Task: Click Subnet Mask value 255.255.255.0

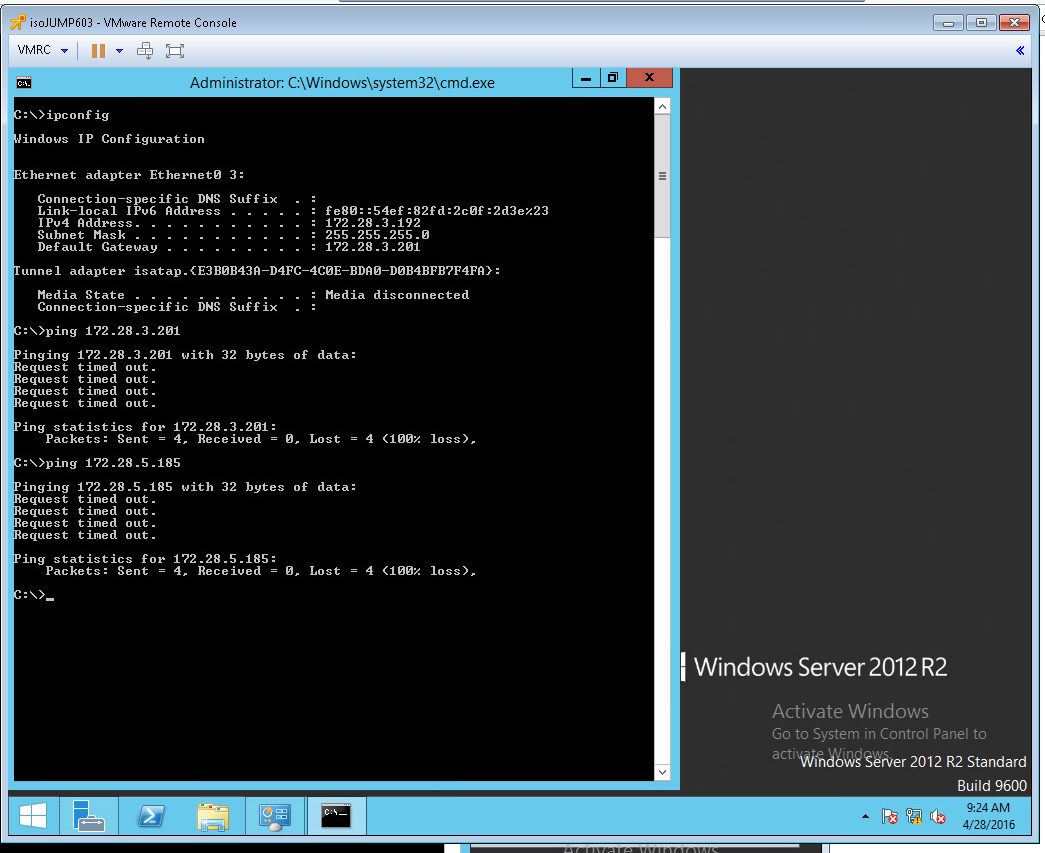Action: coord(377,235)
